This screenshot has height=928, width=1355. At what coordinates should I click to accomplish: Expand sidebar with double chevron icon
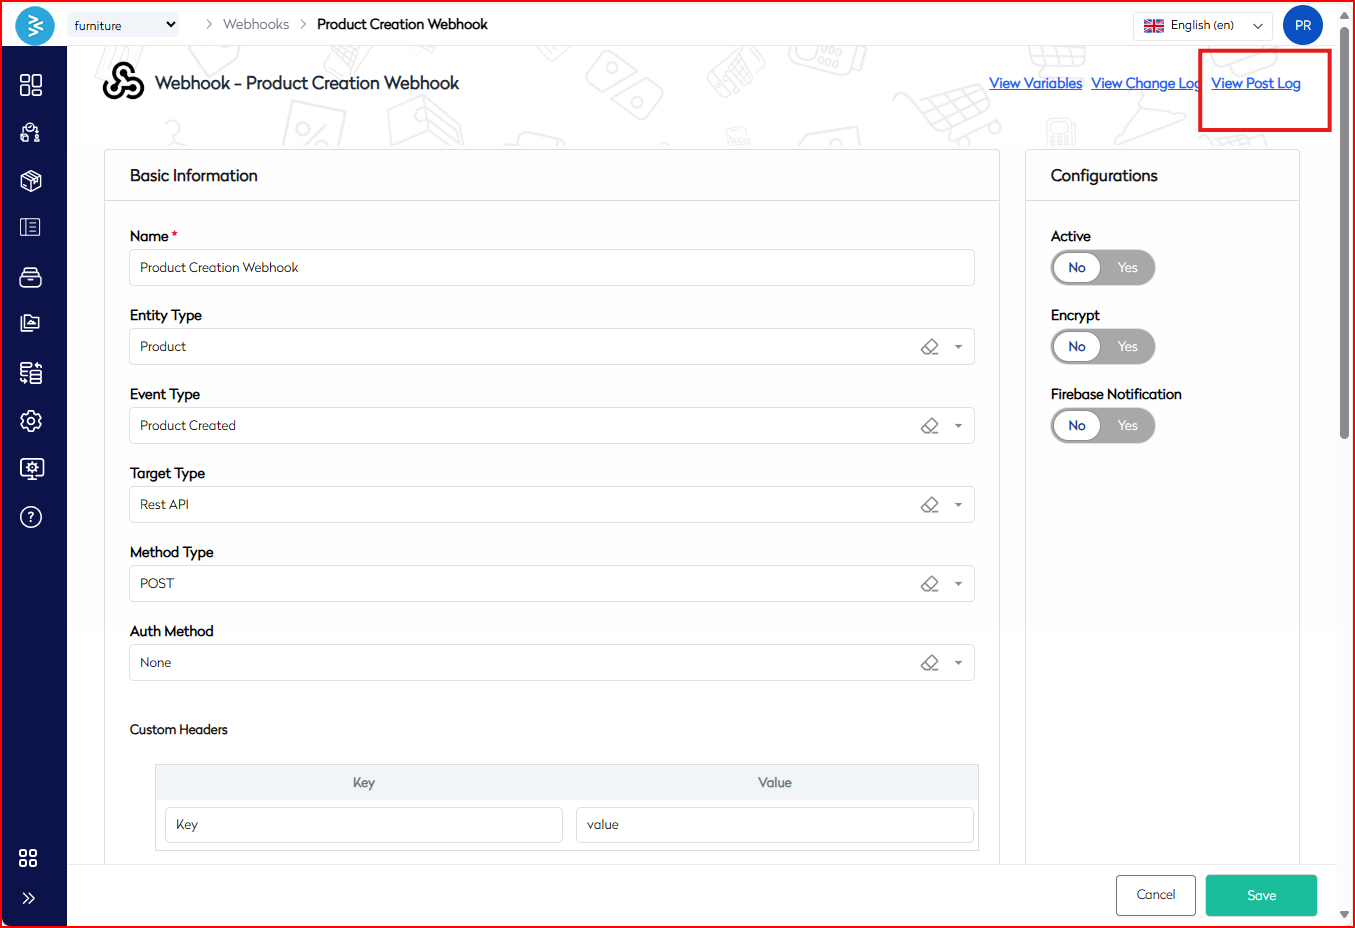click(29, 898)
